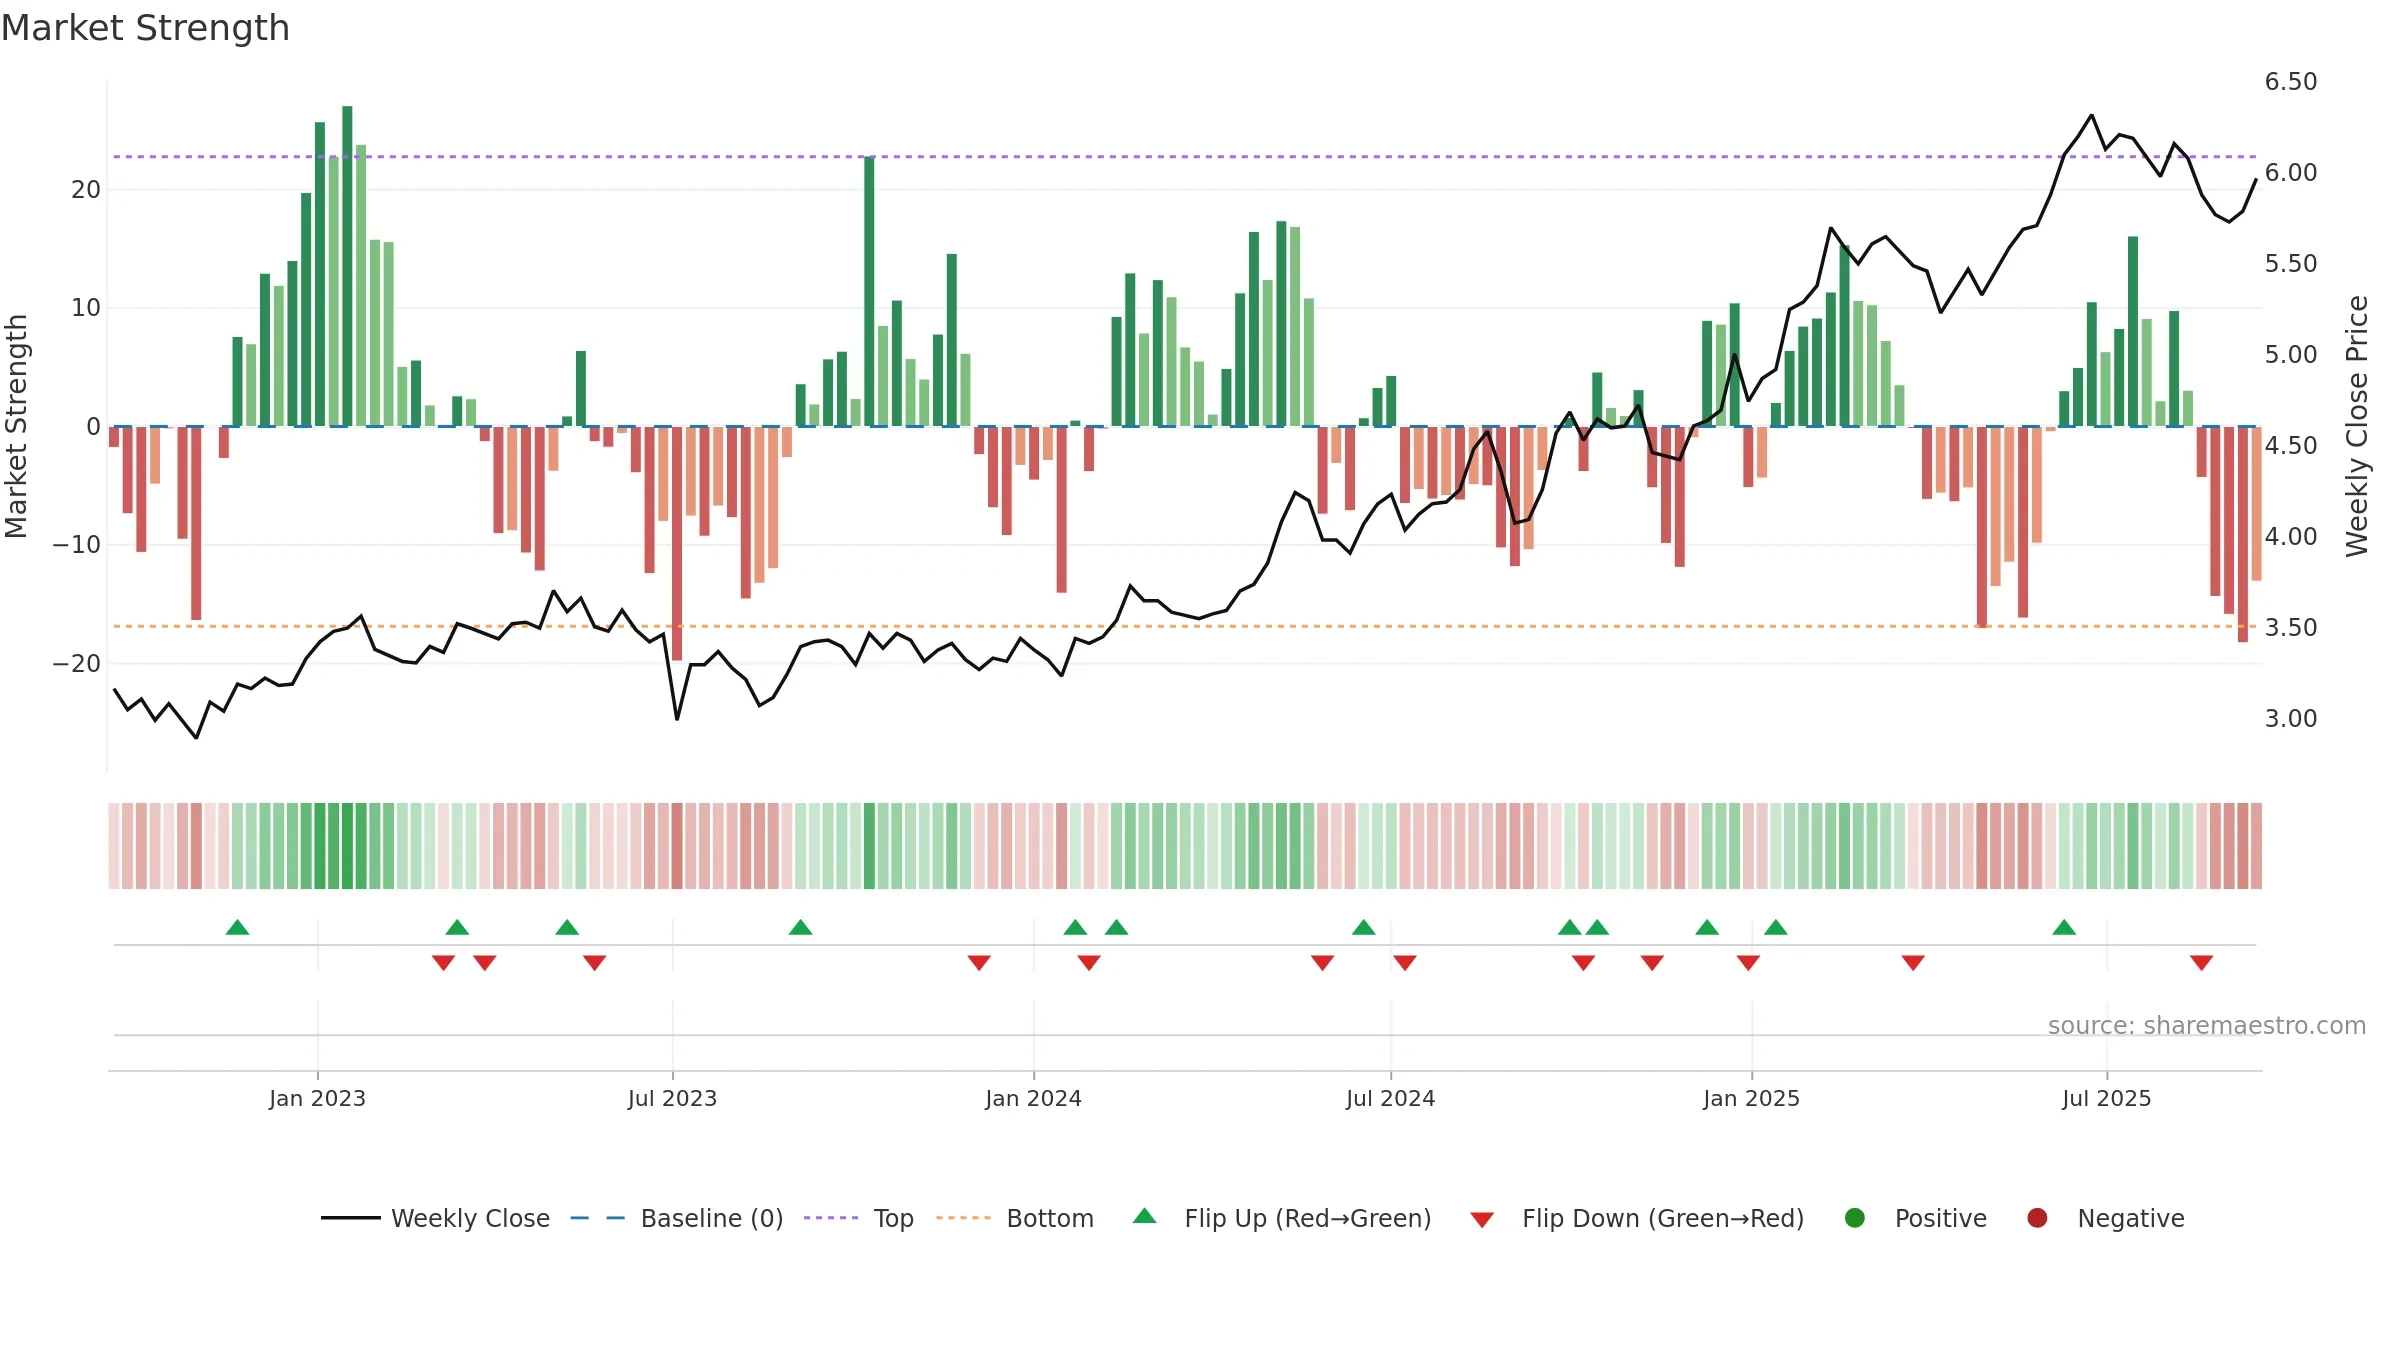The width and height of the screenshot is (2400, 1350).
Task: Click the red Negative dot in the legend
Action: [x=2037, y=1218]
